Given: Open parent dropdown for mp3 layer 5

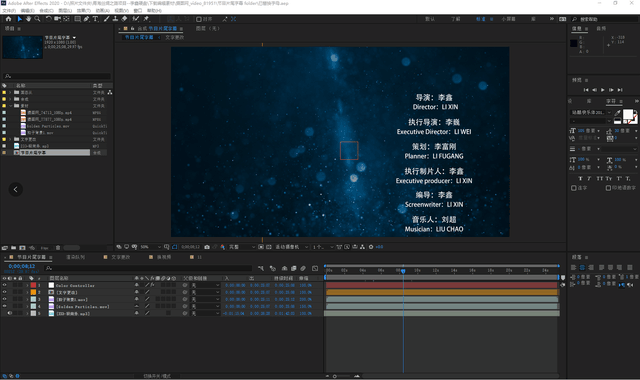Looking at the screenshot, I should (x=206, y=313).
